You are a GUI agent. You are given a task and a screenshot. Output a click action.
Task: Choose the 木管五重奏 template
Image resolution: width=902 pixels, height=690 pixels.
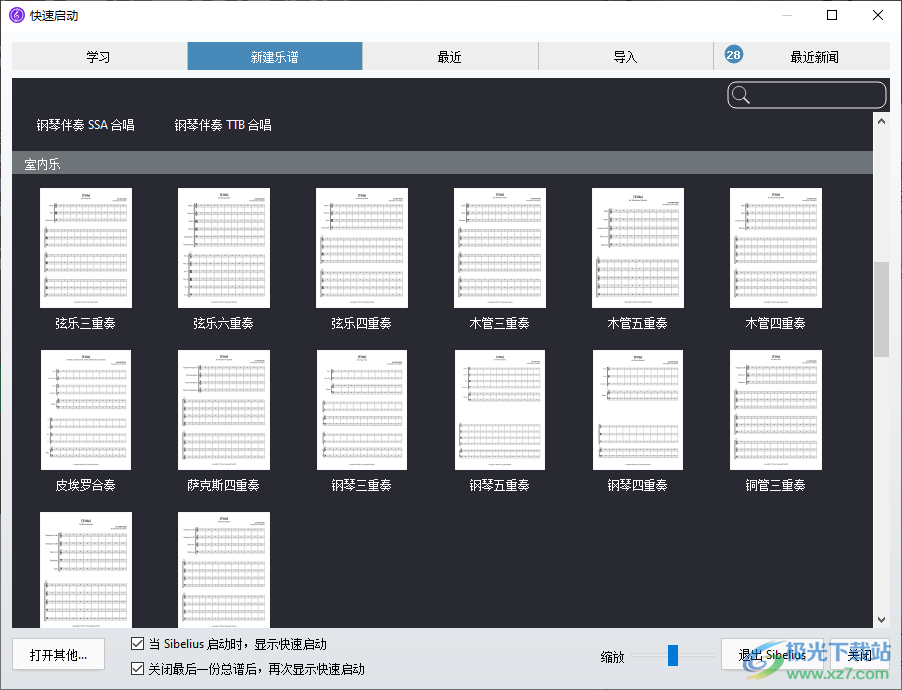[637, 248]
